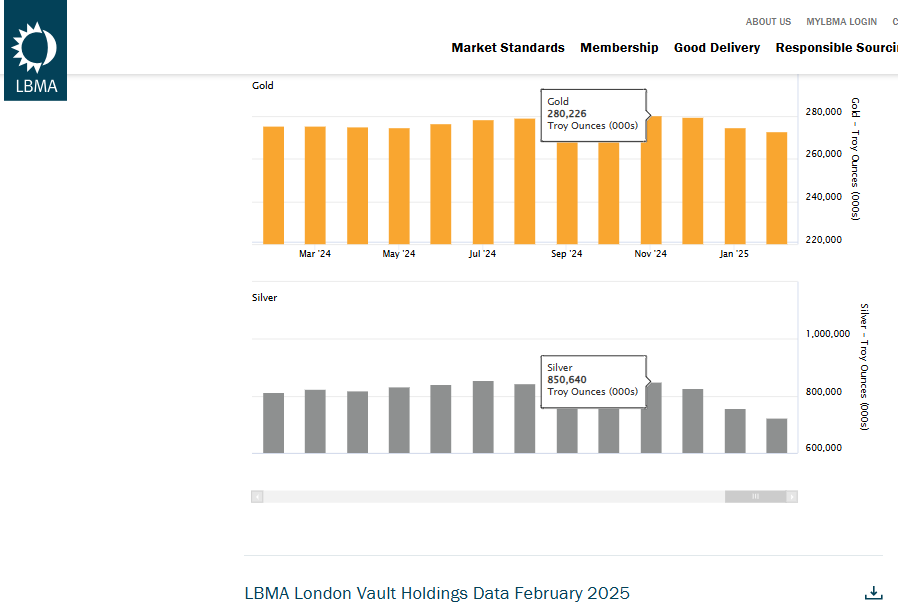Click the 1,000,000 silver axis value
Screen dimensions: 898x610
tap(828, 333)
